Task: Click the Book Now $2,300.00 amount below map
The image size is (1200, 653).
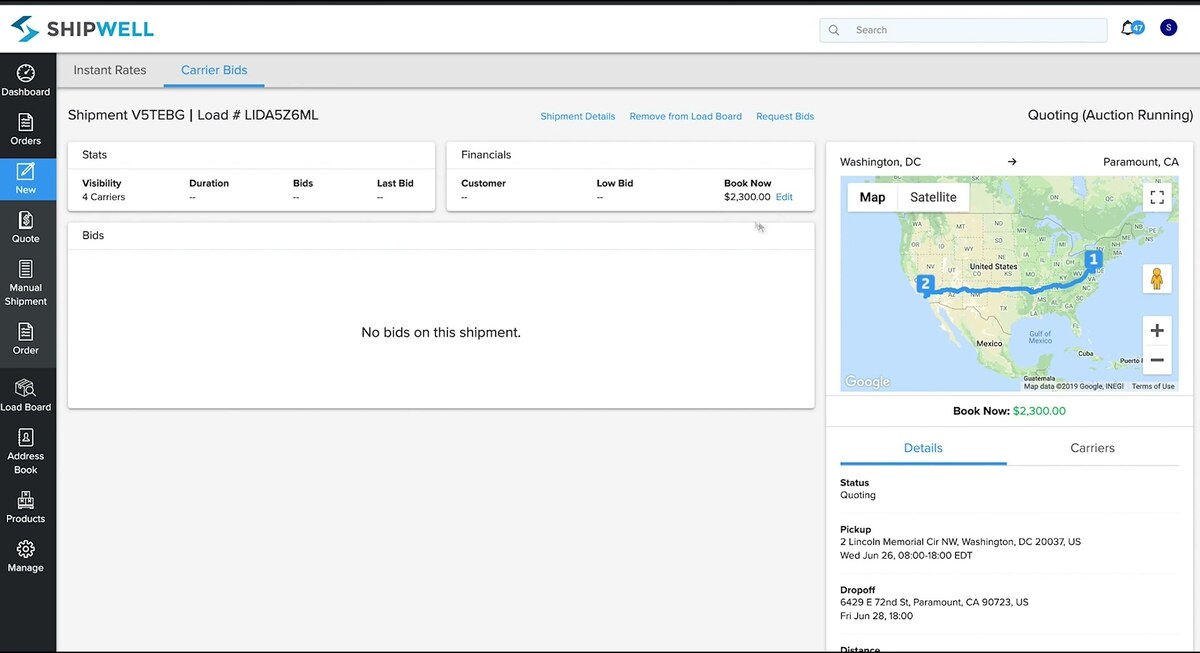Action: tap(1039, 411)
